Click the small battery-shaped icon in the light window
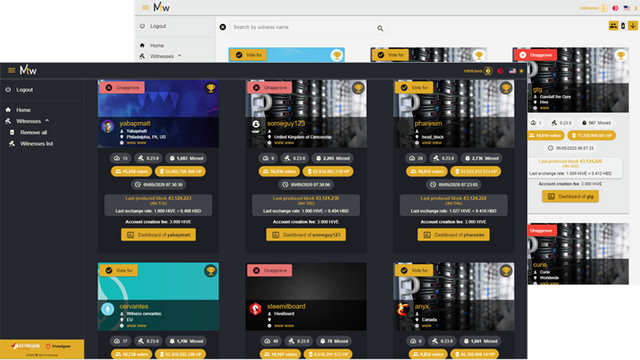The image size is (640, 360). pyautogui.click(x=623, y=26)
